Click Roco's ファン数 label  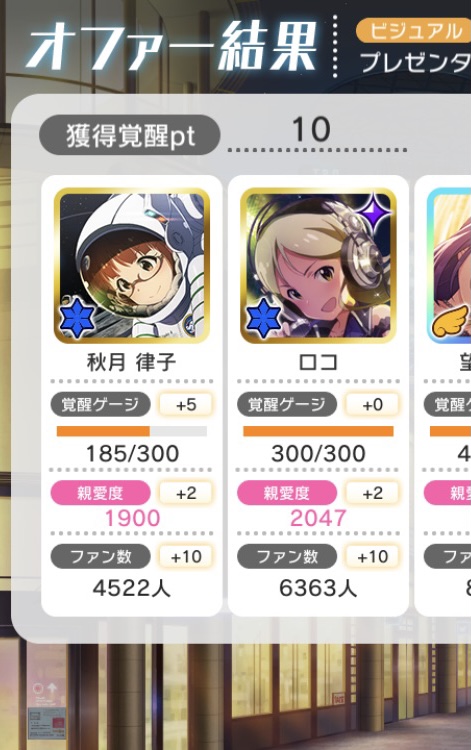287,556
